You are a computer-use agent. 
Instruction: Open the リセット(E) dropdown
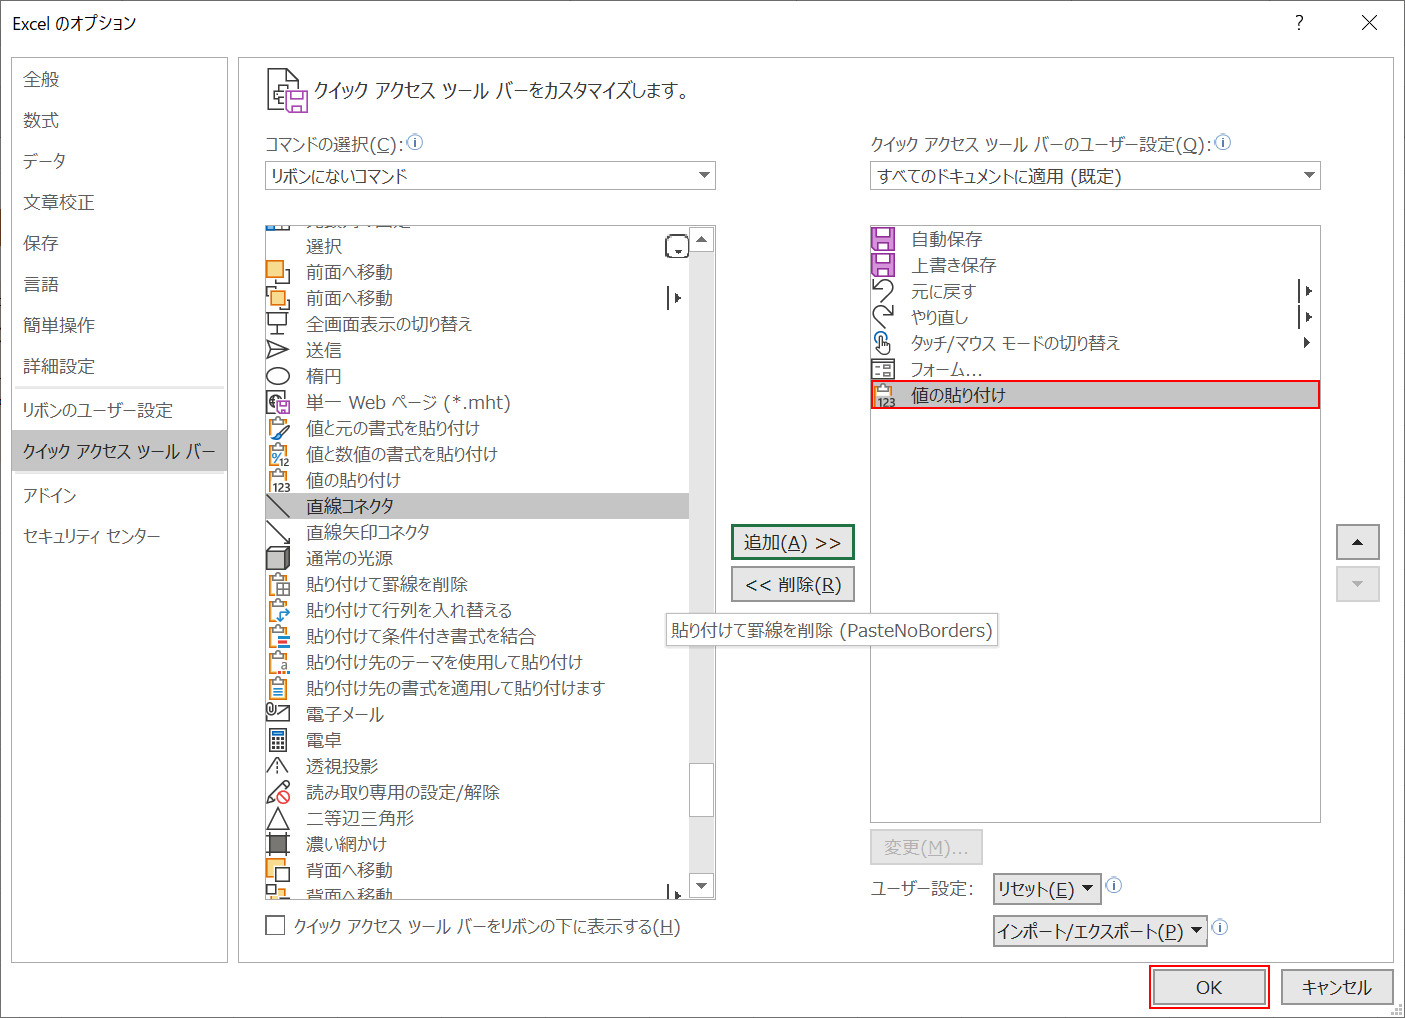point(1046,888)
